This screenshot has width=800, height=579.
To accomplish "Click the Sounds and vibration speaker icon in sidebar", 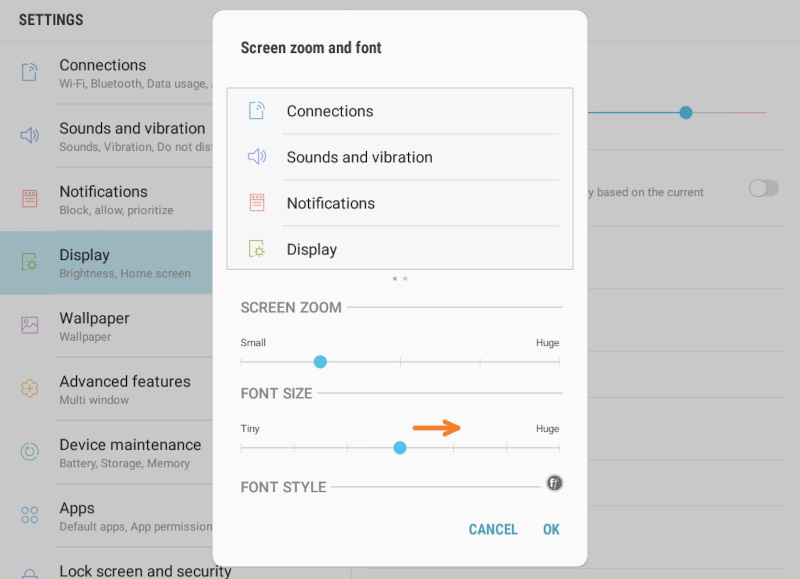I will (30, 135).
